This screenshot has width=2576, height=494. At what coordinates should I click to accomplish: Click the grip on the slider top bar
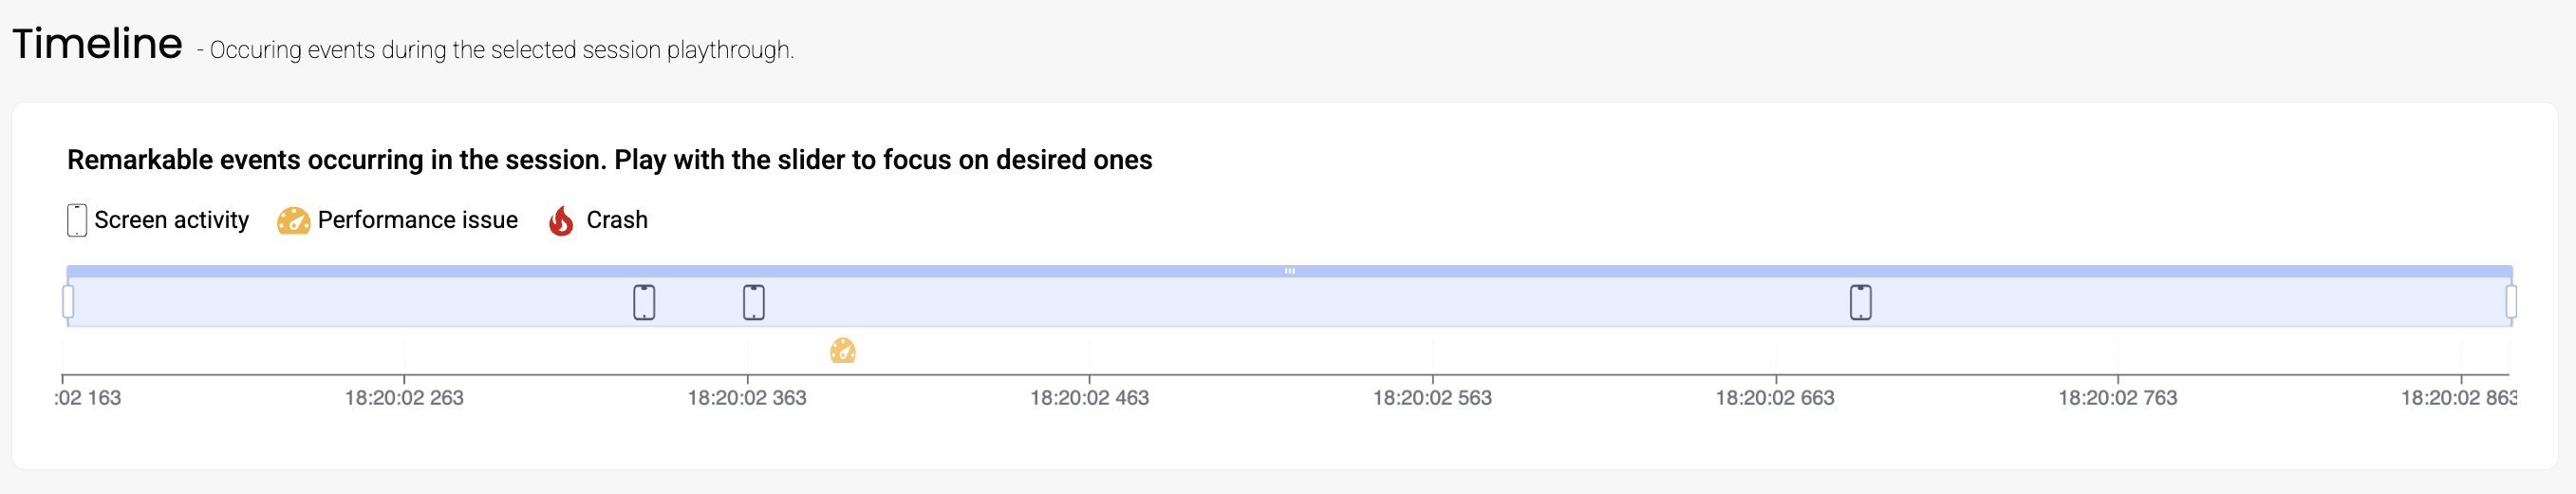point(1289,271)
